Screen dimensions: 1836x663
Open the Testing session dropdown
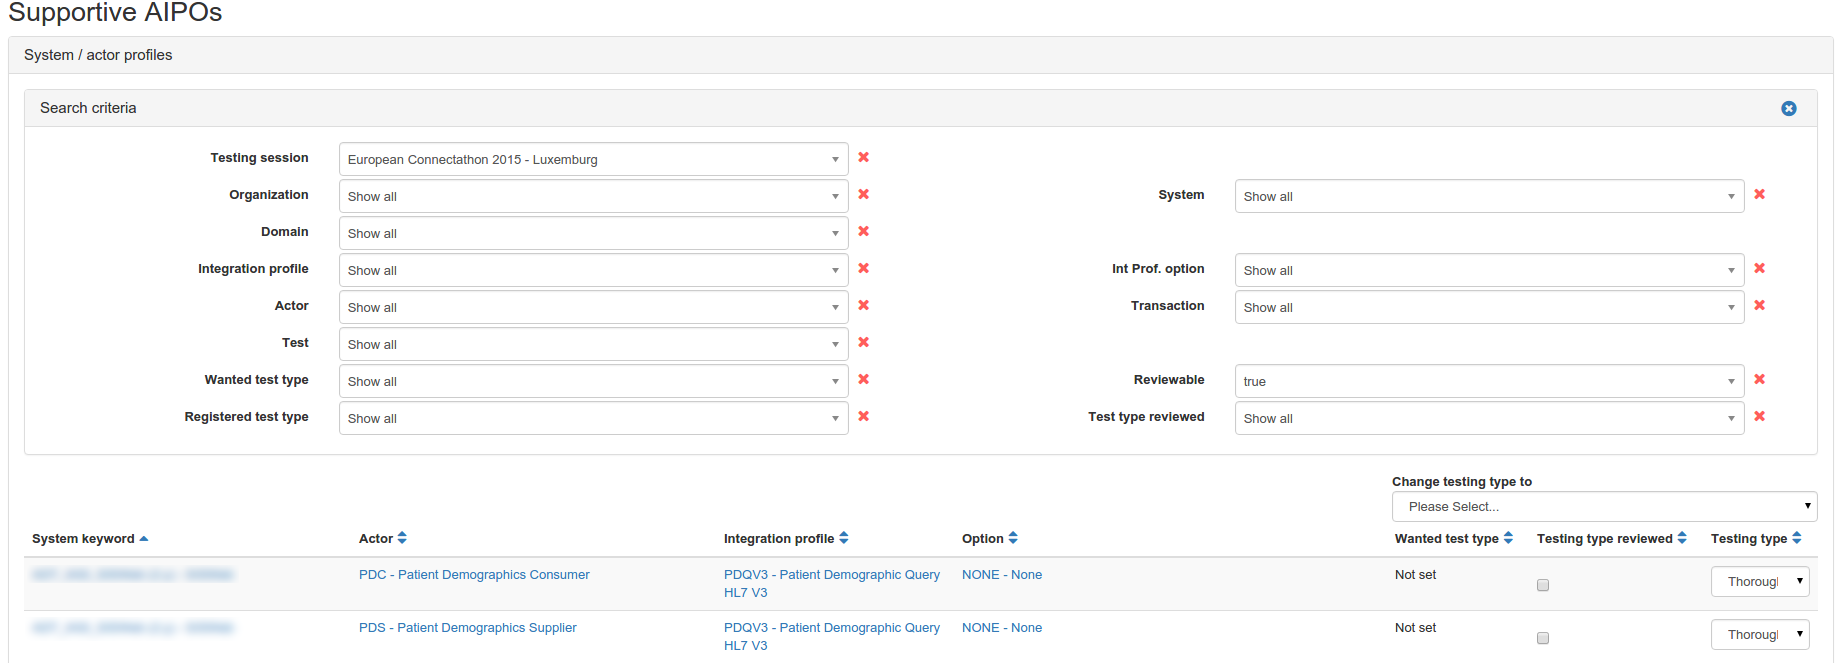coord(593,159)
